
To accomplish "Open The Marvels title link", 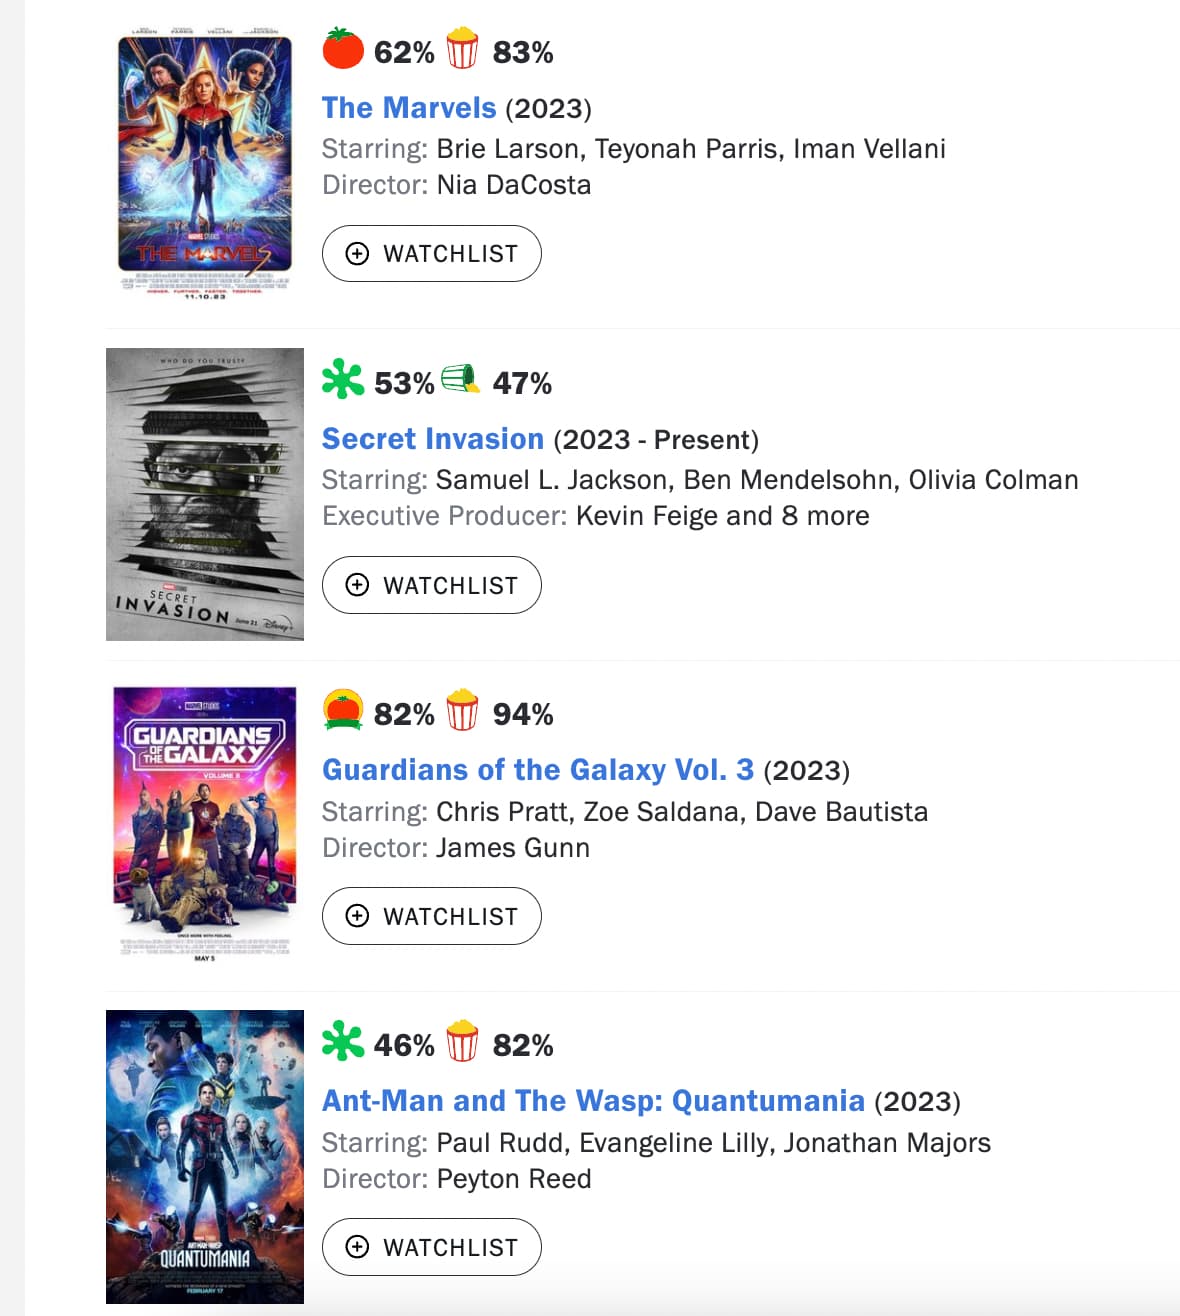I will (409, 108).
